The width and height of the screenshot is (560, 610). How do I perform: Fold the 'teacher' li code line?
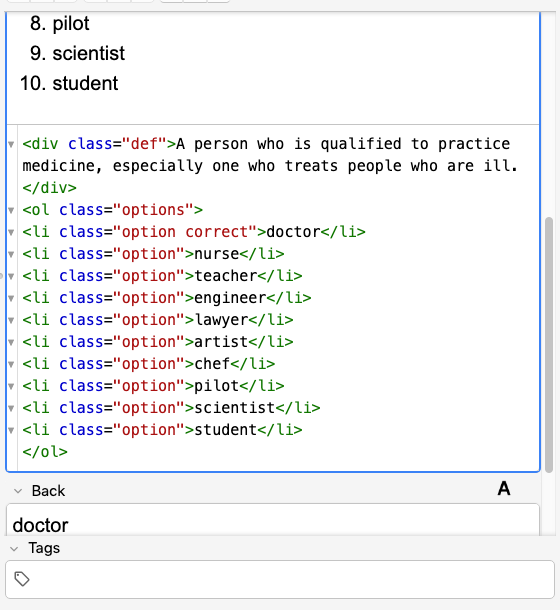click(x=11, y=277)
